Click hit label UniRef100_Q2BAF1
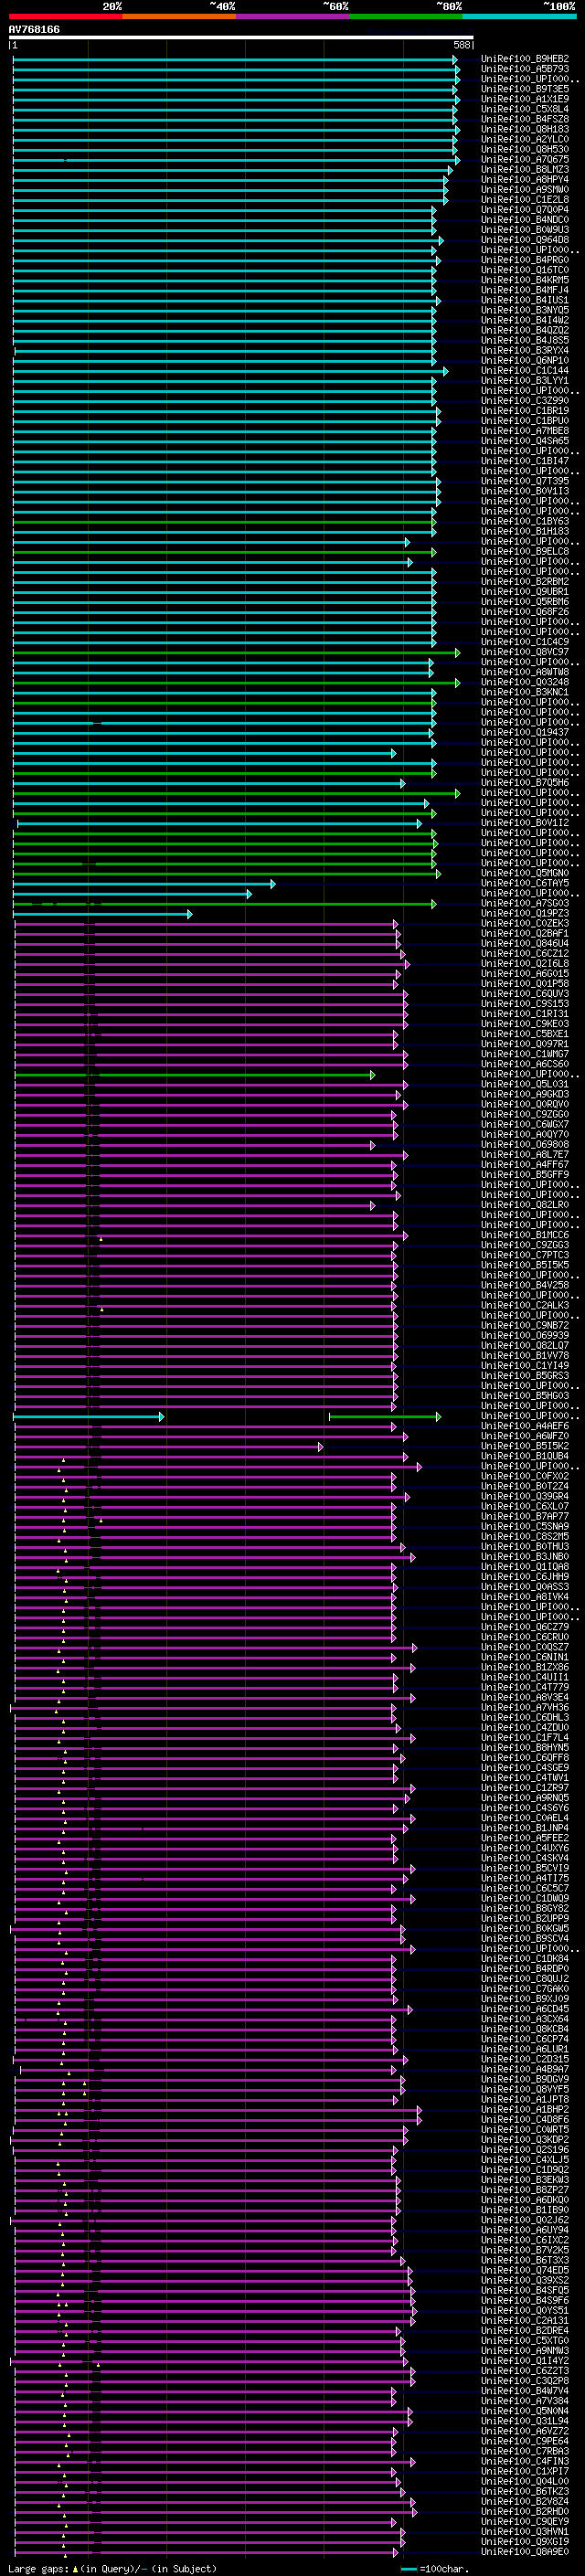This screenshot has width=585, height=2576. tap(524, 933)
